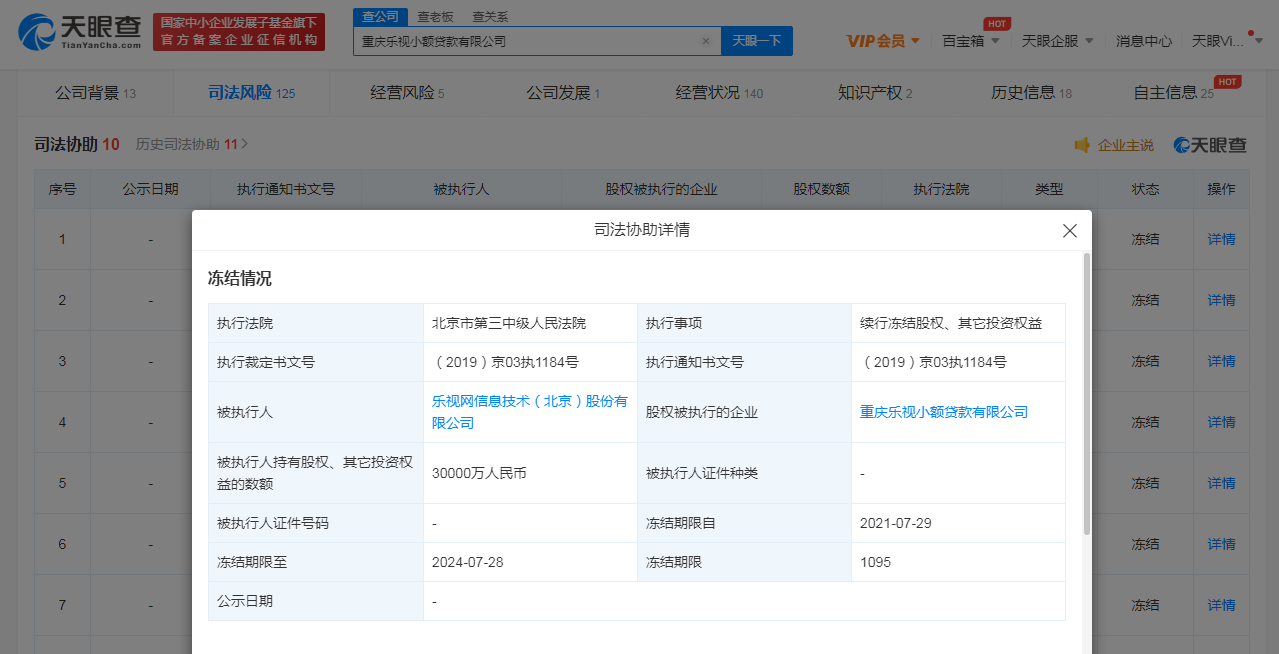Image resolution: width=1279 pixels, height=654 pixels.
Task: Click the 天眼查 watermark logo at right
Action: coord(1210,146)
